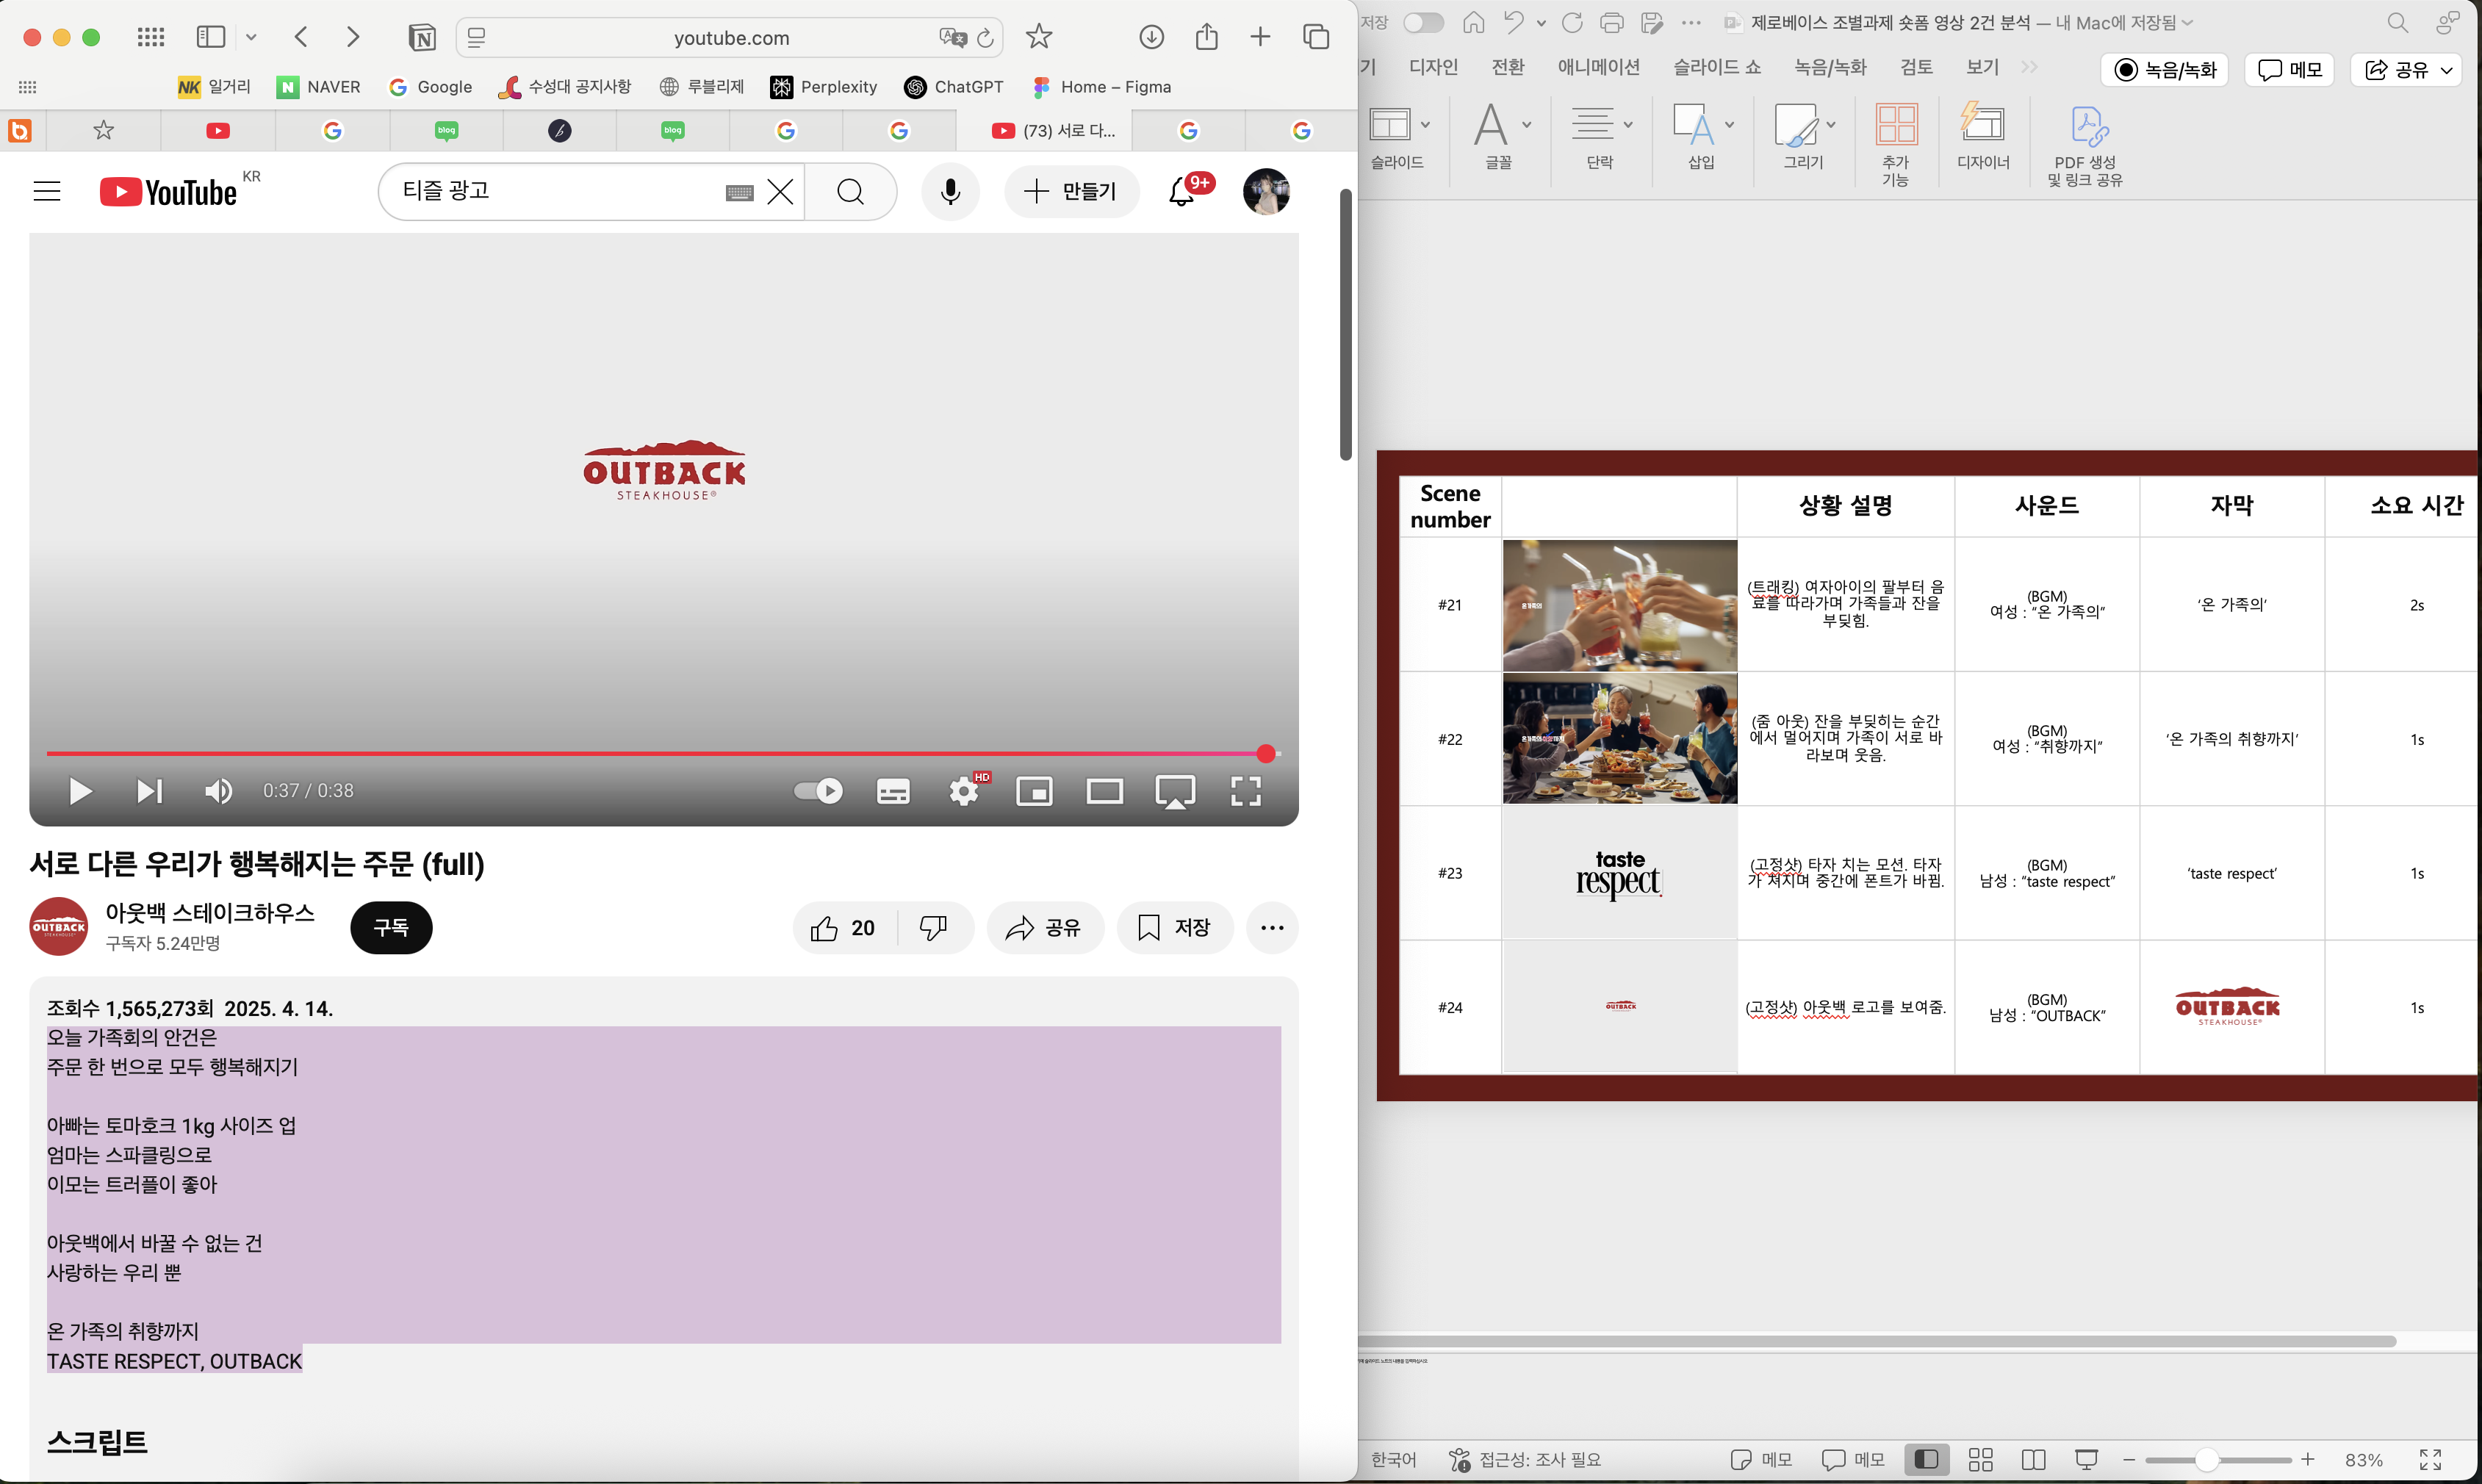The width and height of the screenshot is (2482, 1484).
Task: Open Safari tab overview grid icon
Action: click(150, 37)
